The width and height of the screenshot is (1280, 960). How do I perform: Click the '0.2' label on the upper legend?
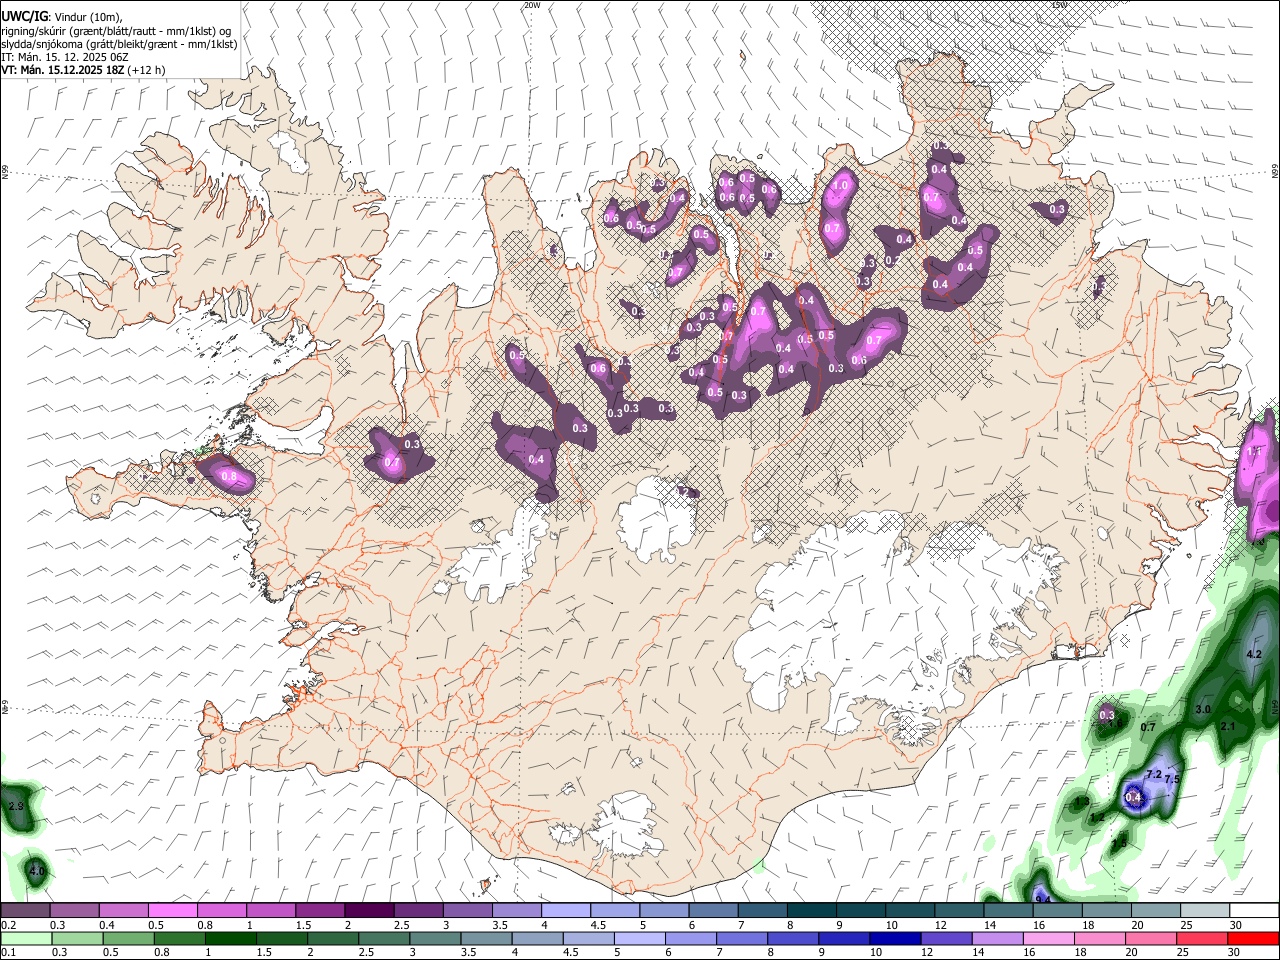[8, 925]
